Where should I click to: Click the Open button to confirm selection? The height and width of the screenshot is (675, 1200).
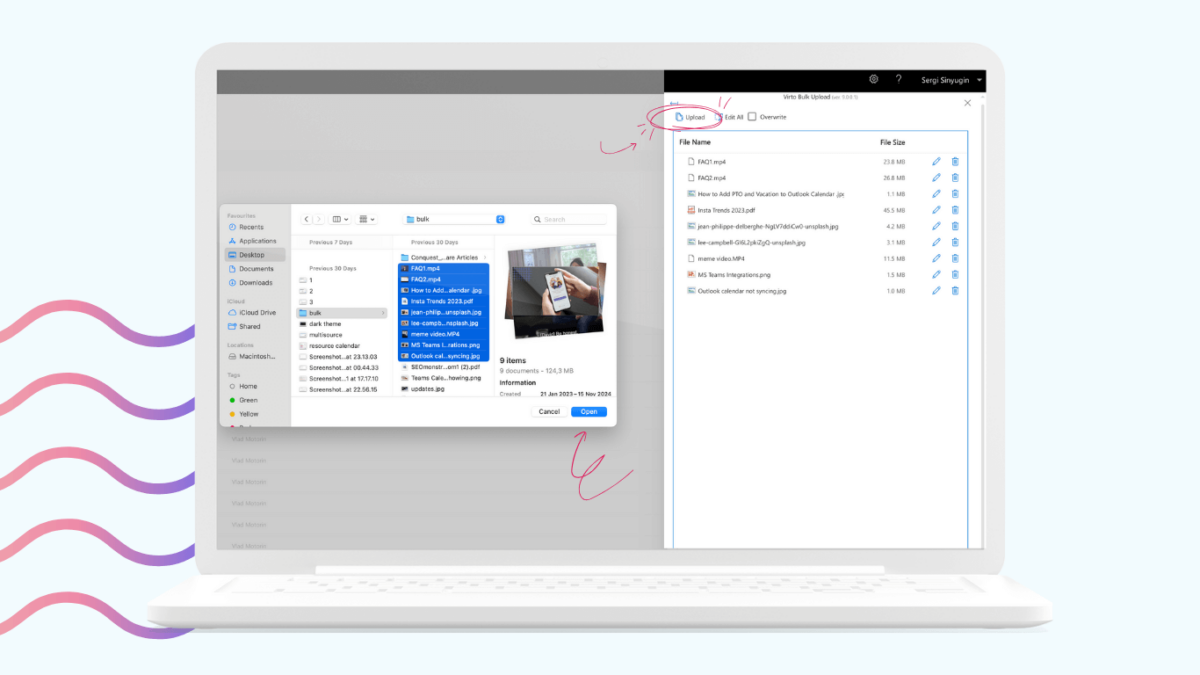coord(588,411)
